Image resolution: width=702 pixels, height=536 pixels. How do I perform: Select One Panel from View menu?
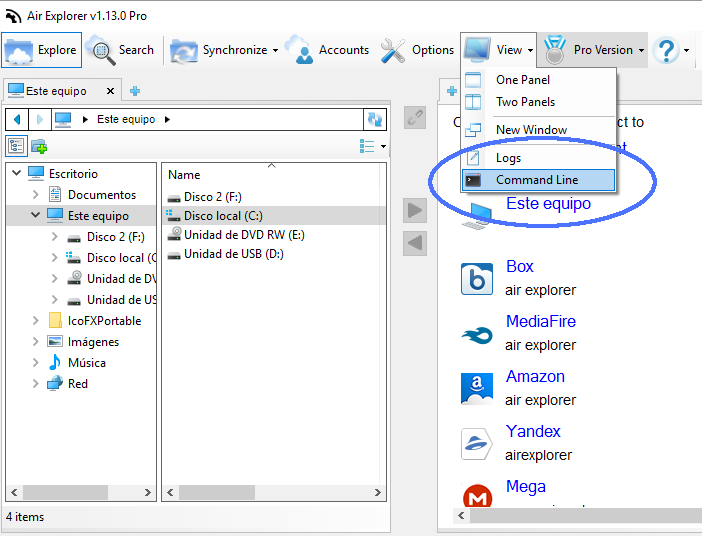538,80
